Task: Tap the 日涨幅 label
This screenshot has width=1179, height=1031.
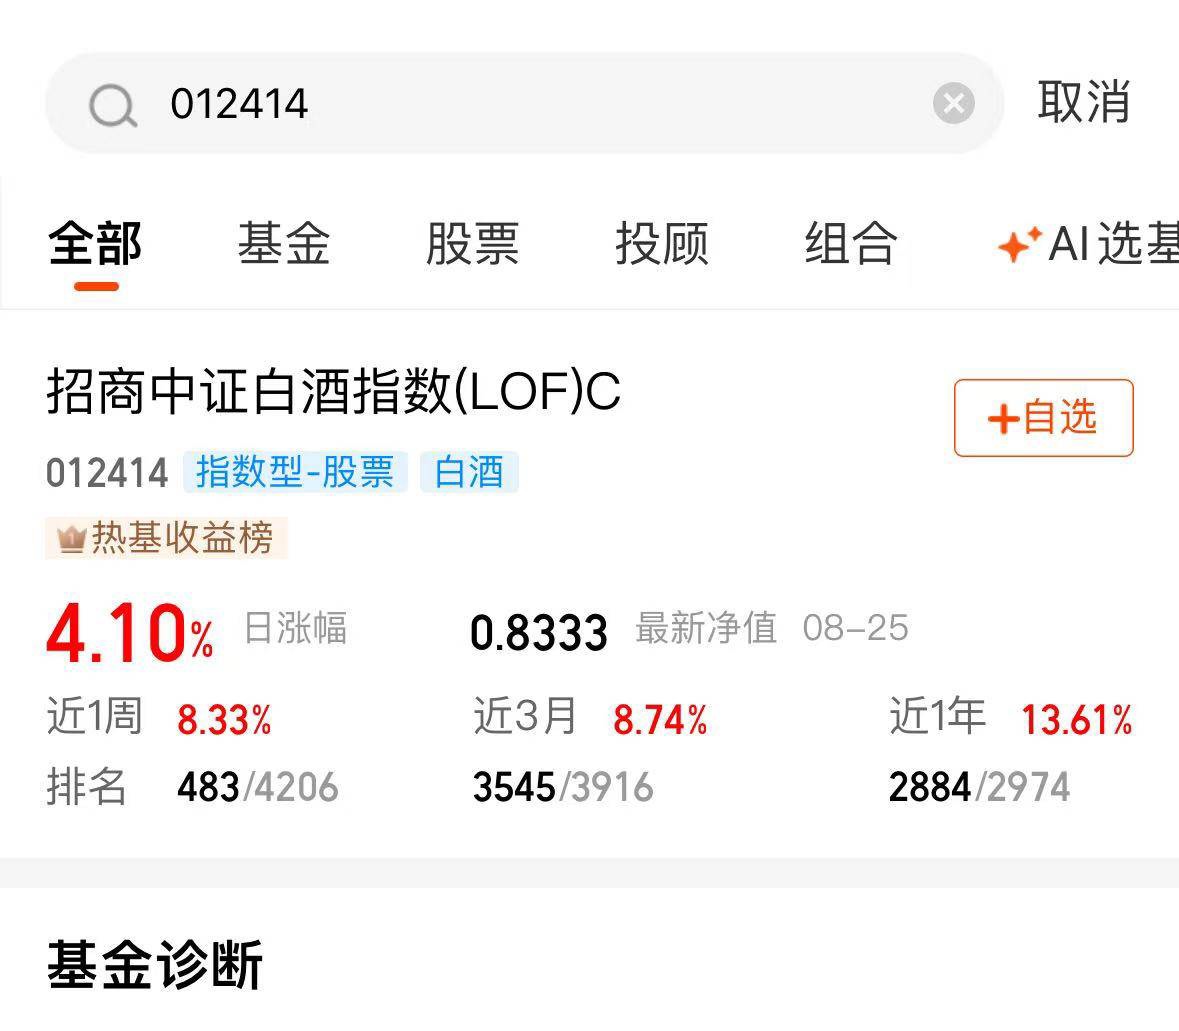Action: (x=295, y=628)
